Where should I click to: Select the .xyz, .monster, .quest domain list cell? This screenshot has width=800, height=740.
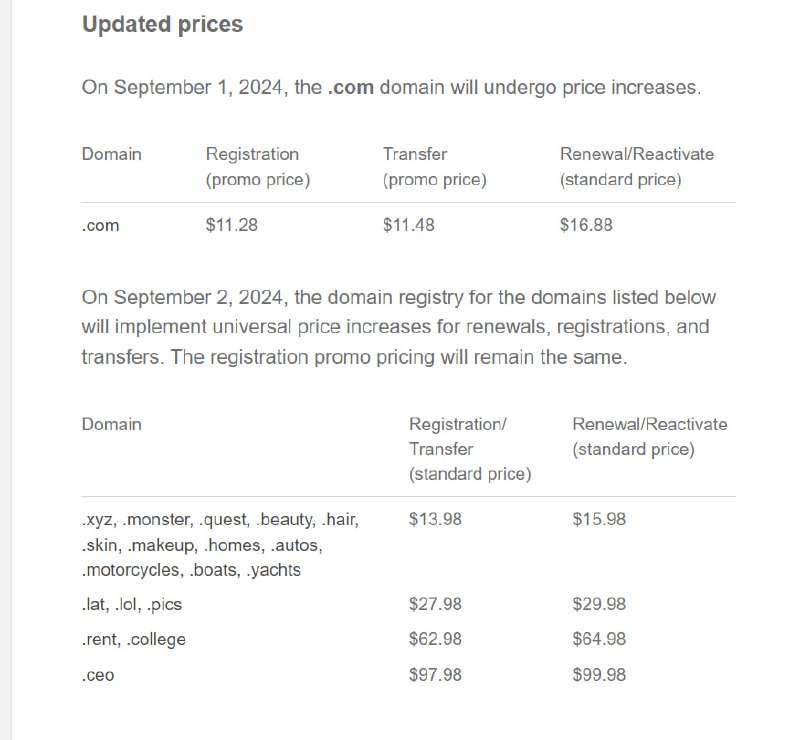[220, 545]
